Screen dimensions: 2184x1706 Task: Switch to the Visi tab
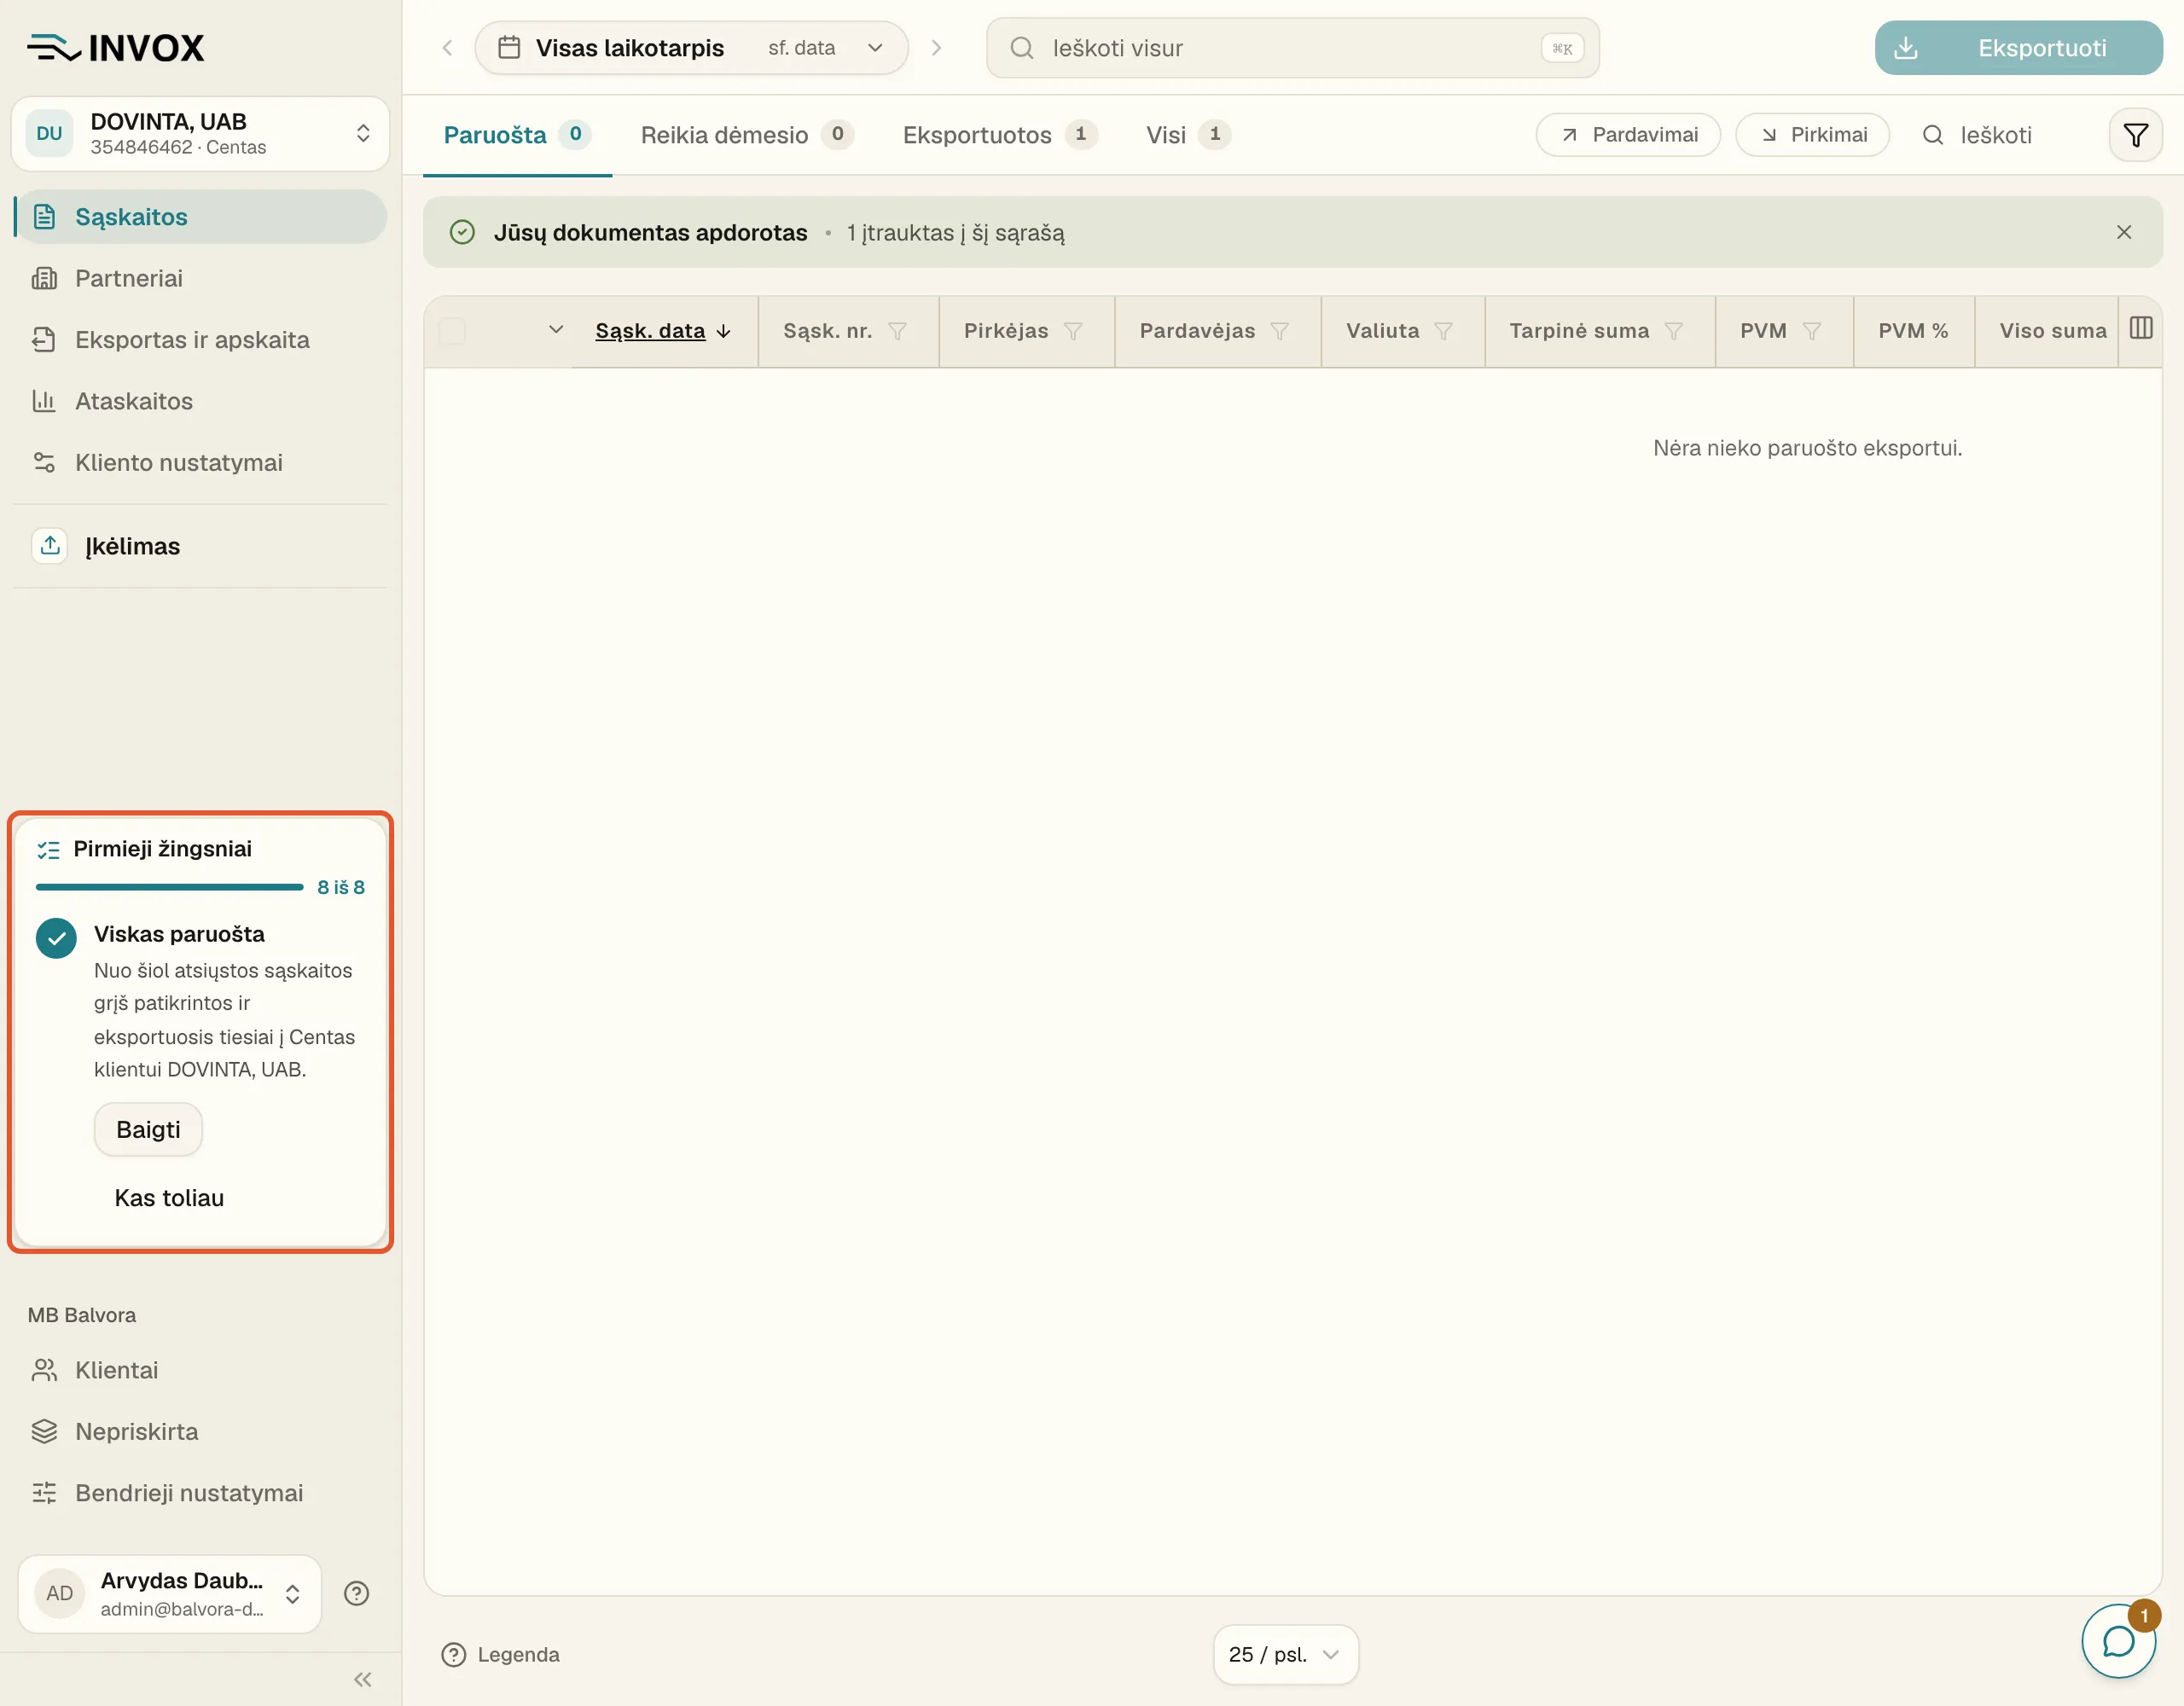pyautogui.click(x=1188, y=135)
